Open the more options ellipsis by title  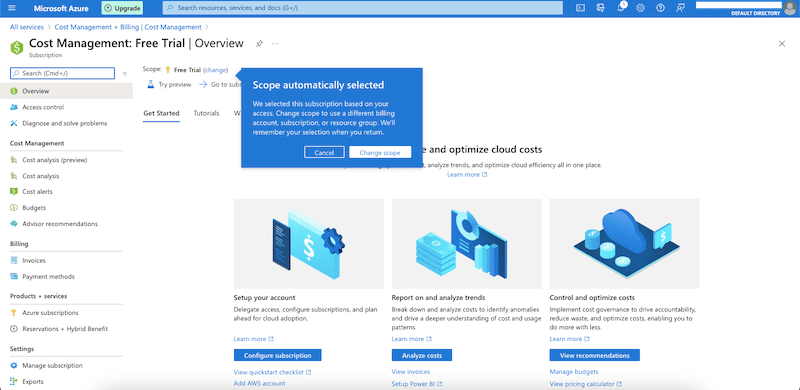point(276,43)
